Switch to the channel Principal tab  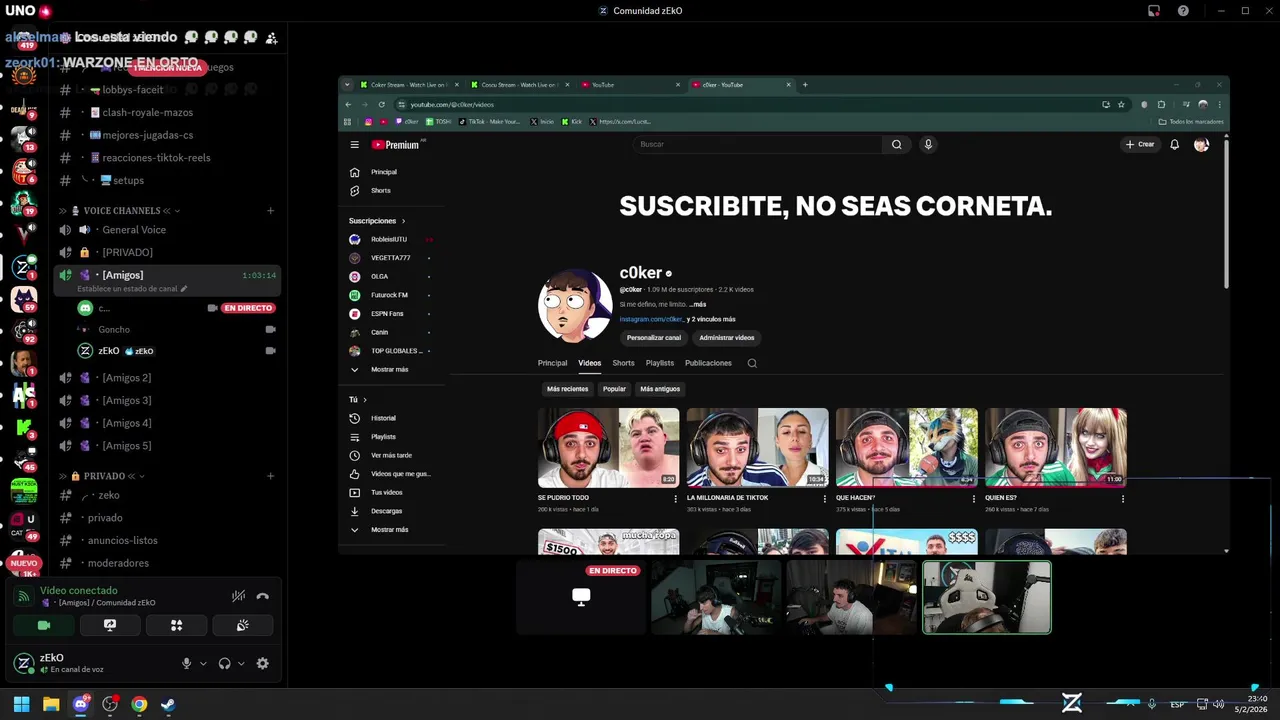[x=552, y=363]
